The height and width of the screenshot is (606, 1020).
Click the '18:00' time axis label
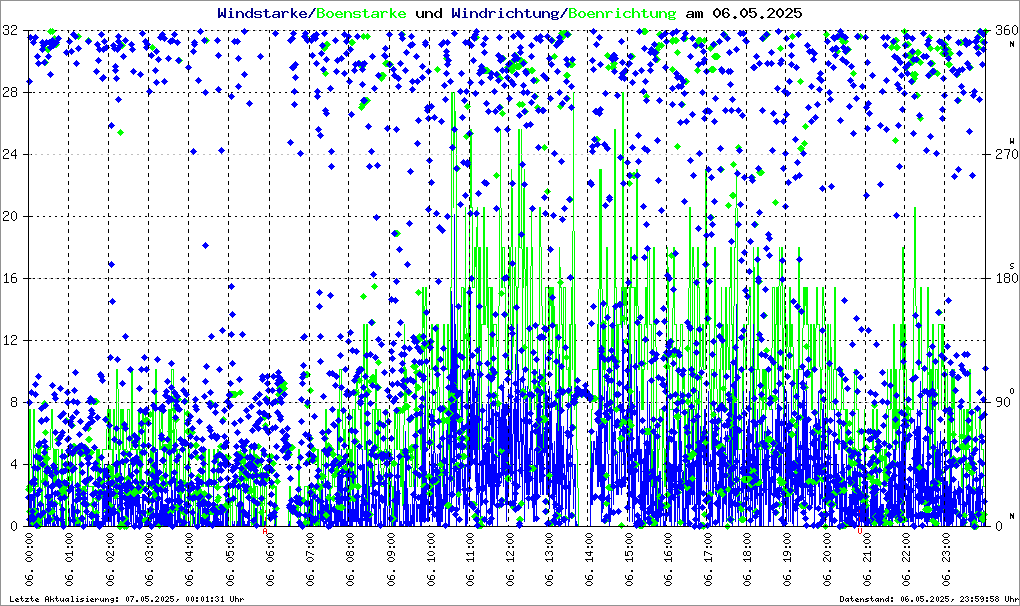coord(747,548)
